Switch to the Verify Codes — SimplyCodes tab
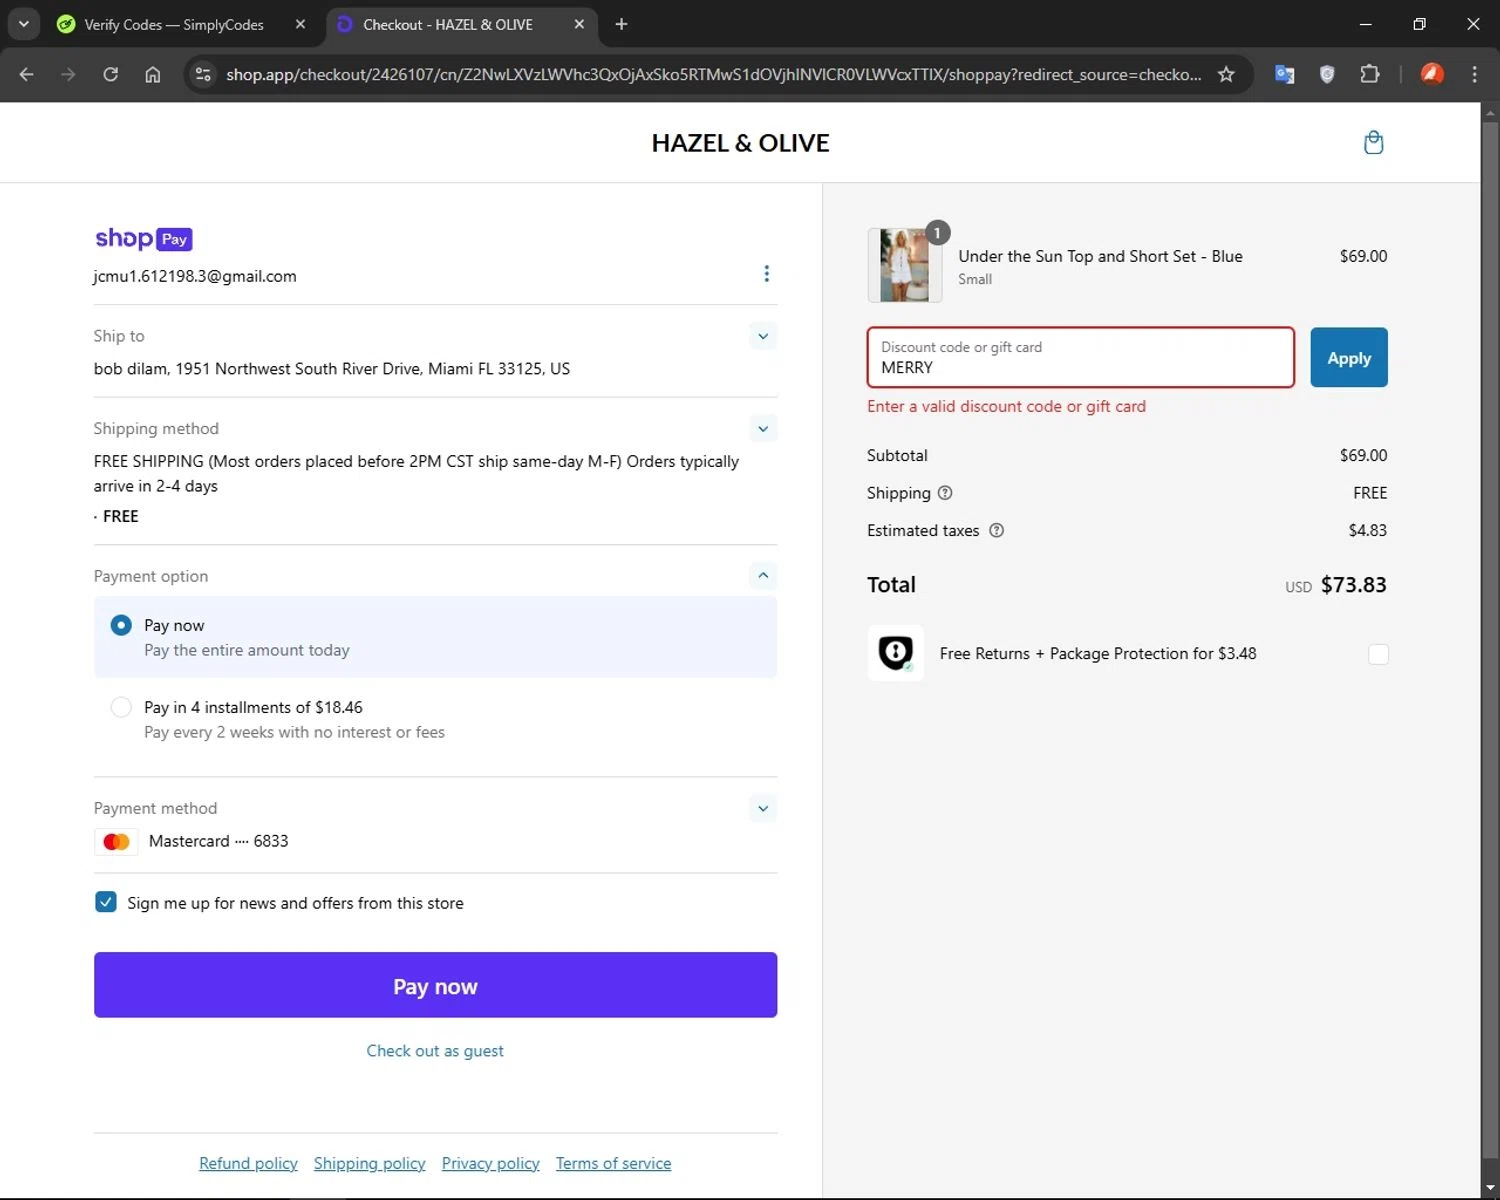Image resolution: width=1500 pixels, height=1200 pixels. tap(173, 24)
